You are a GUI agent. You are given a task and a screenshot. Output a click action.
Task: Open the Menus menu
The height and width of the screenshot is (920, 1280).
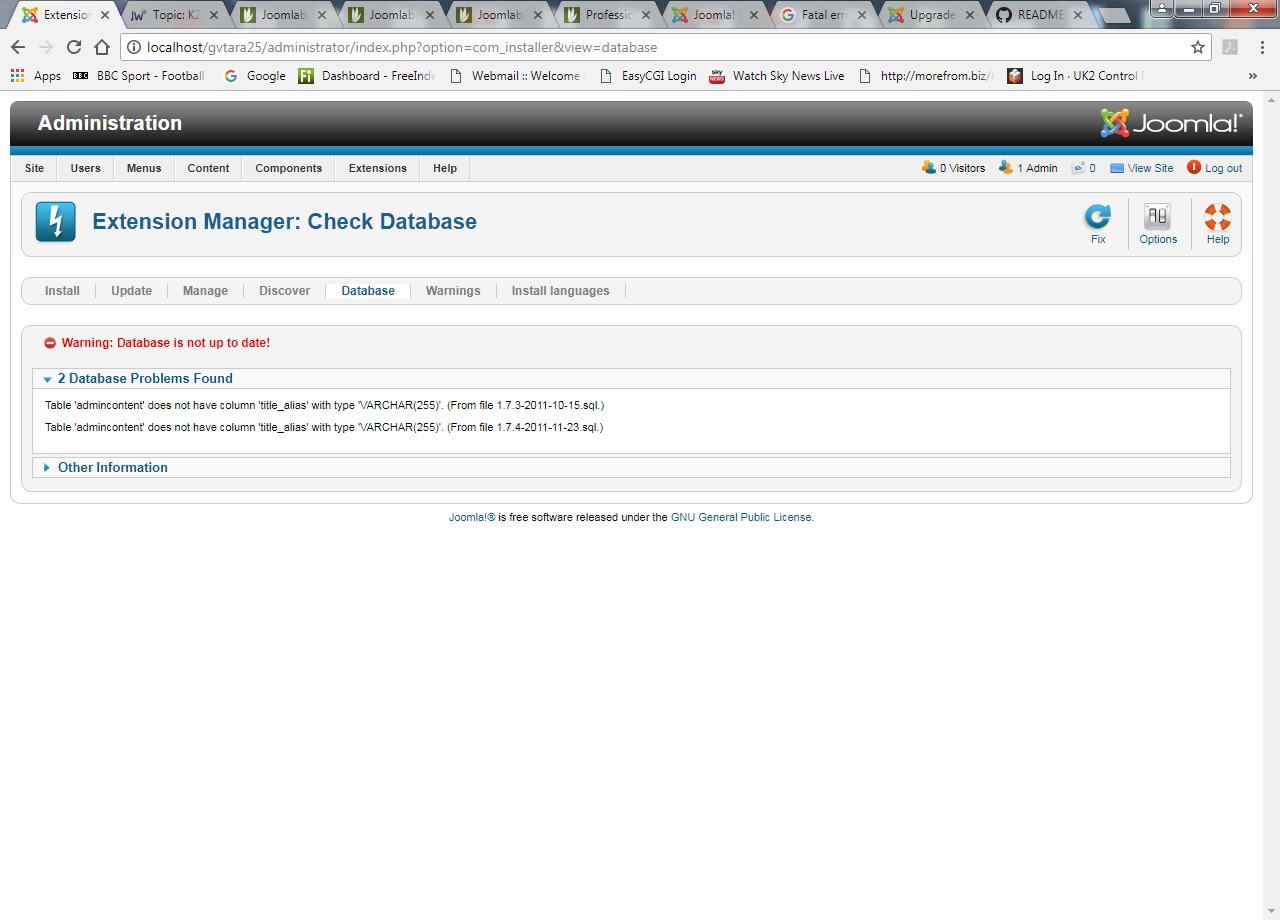point(144,168)
